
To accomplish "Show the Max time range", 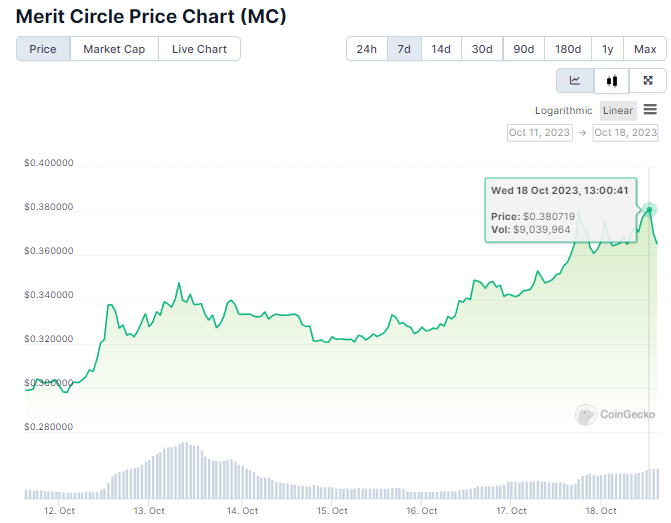I will tap(644, 49).
